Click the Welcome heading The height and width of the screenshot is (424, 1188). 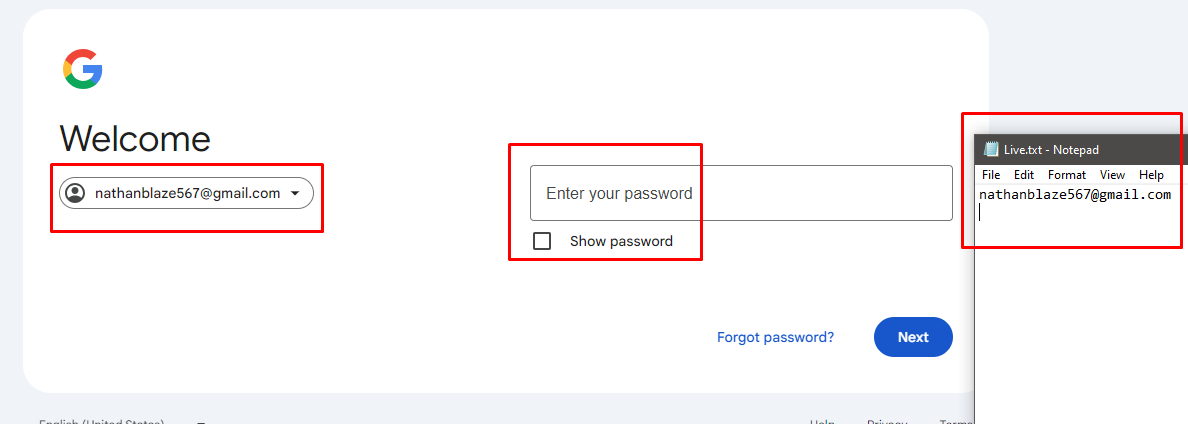pos(135,139)
